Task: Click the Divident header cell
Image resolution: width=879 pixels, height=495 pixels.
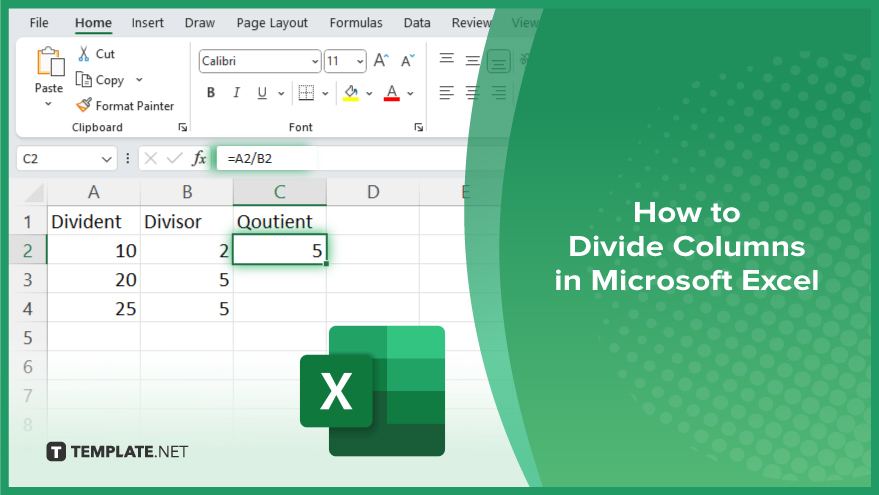Action: click(x=94, y=221)
